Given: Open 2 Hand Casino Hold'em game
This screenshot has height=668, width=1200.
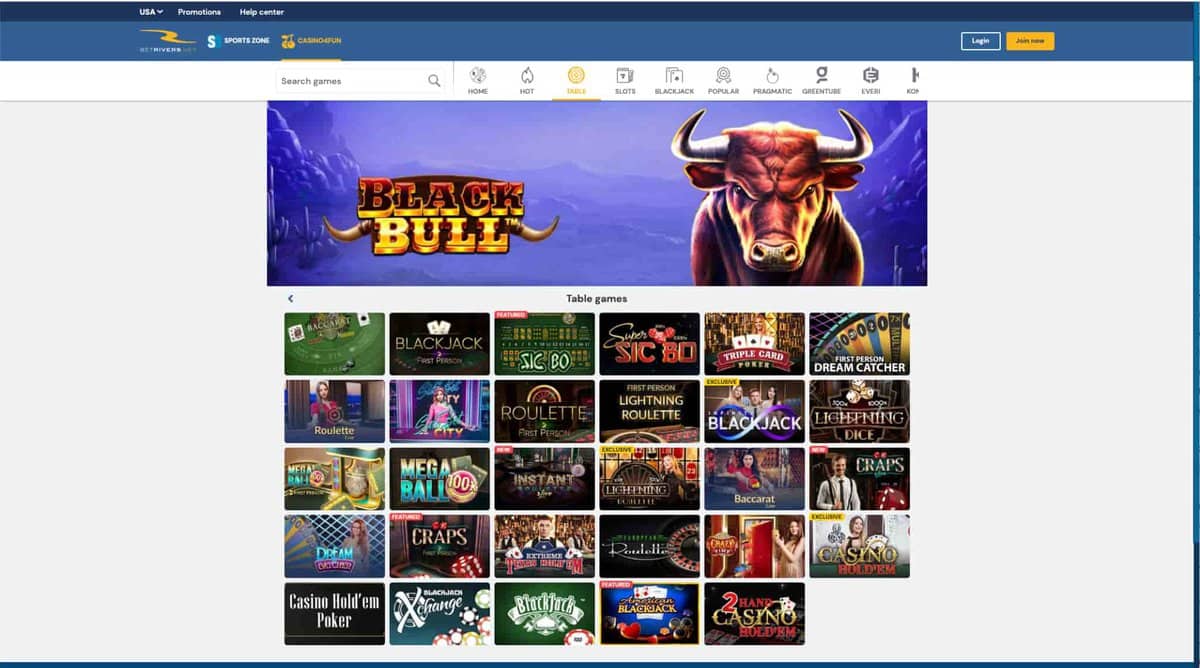Looking at the screenshot, I should (x=754, y=614).
